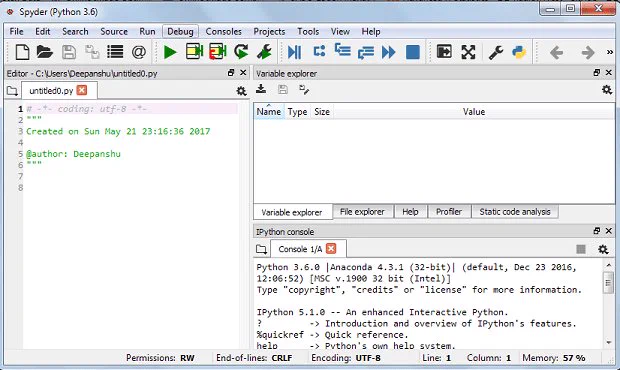This screenshot has height=370, width=620.
Task: Go to previous cursor position arrow
Action: click(x=556, y=52)
